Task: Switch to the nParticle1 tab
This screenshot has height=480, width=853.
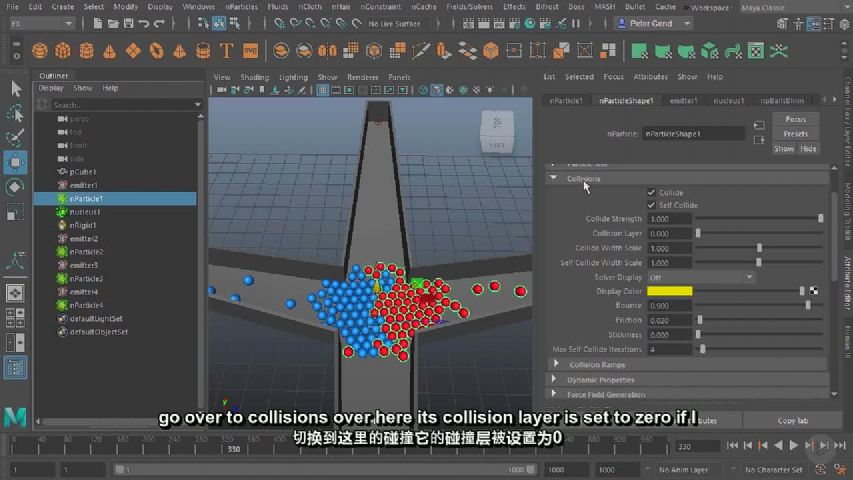Action: 566,100
